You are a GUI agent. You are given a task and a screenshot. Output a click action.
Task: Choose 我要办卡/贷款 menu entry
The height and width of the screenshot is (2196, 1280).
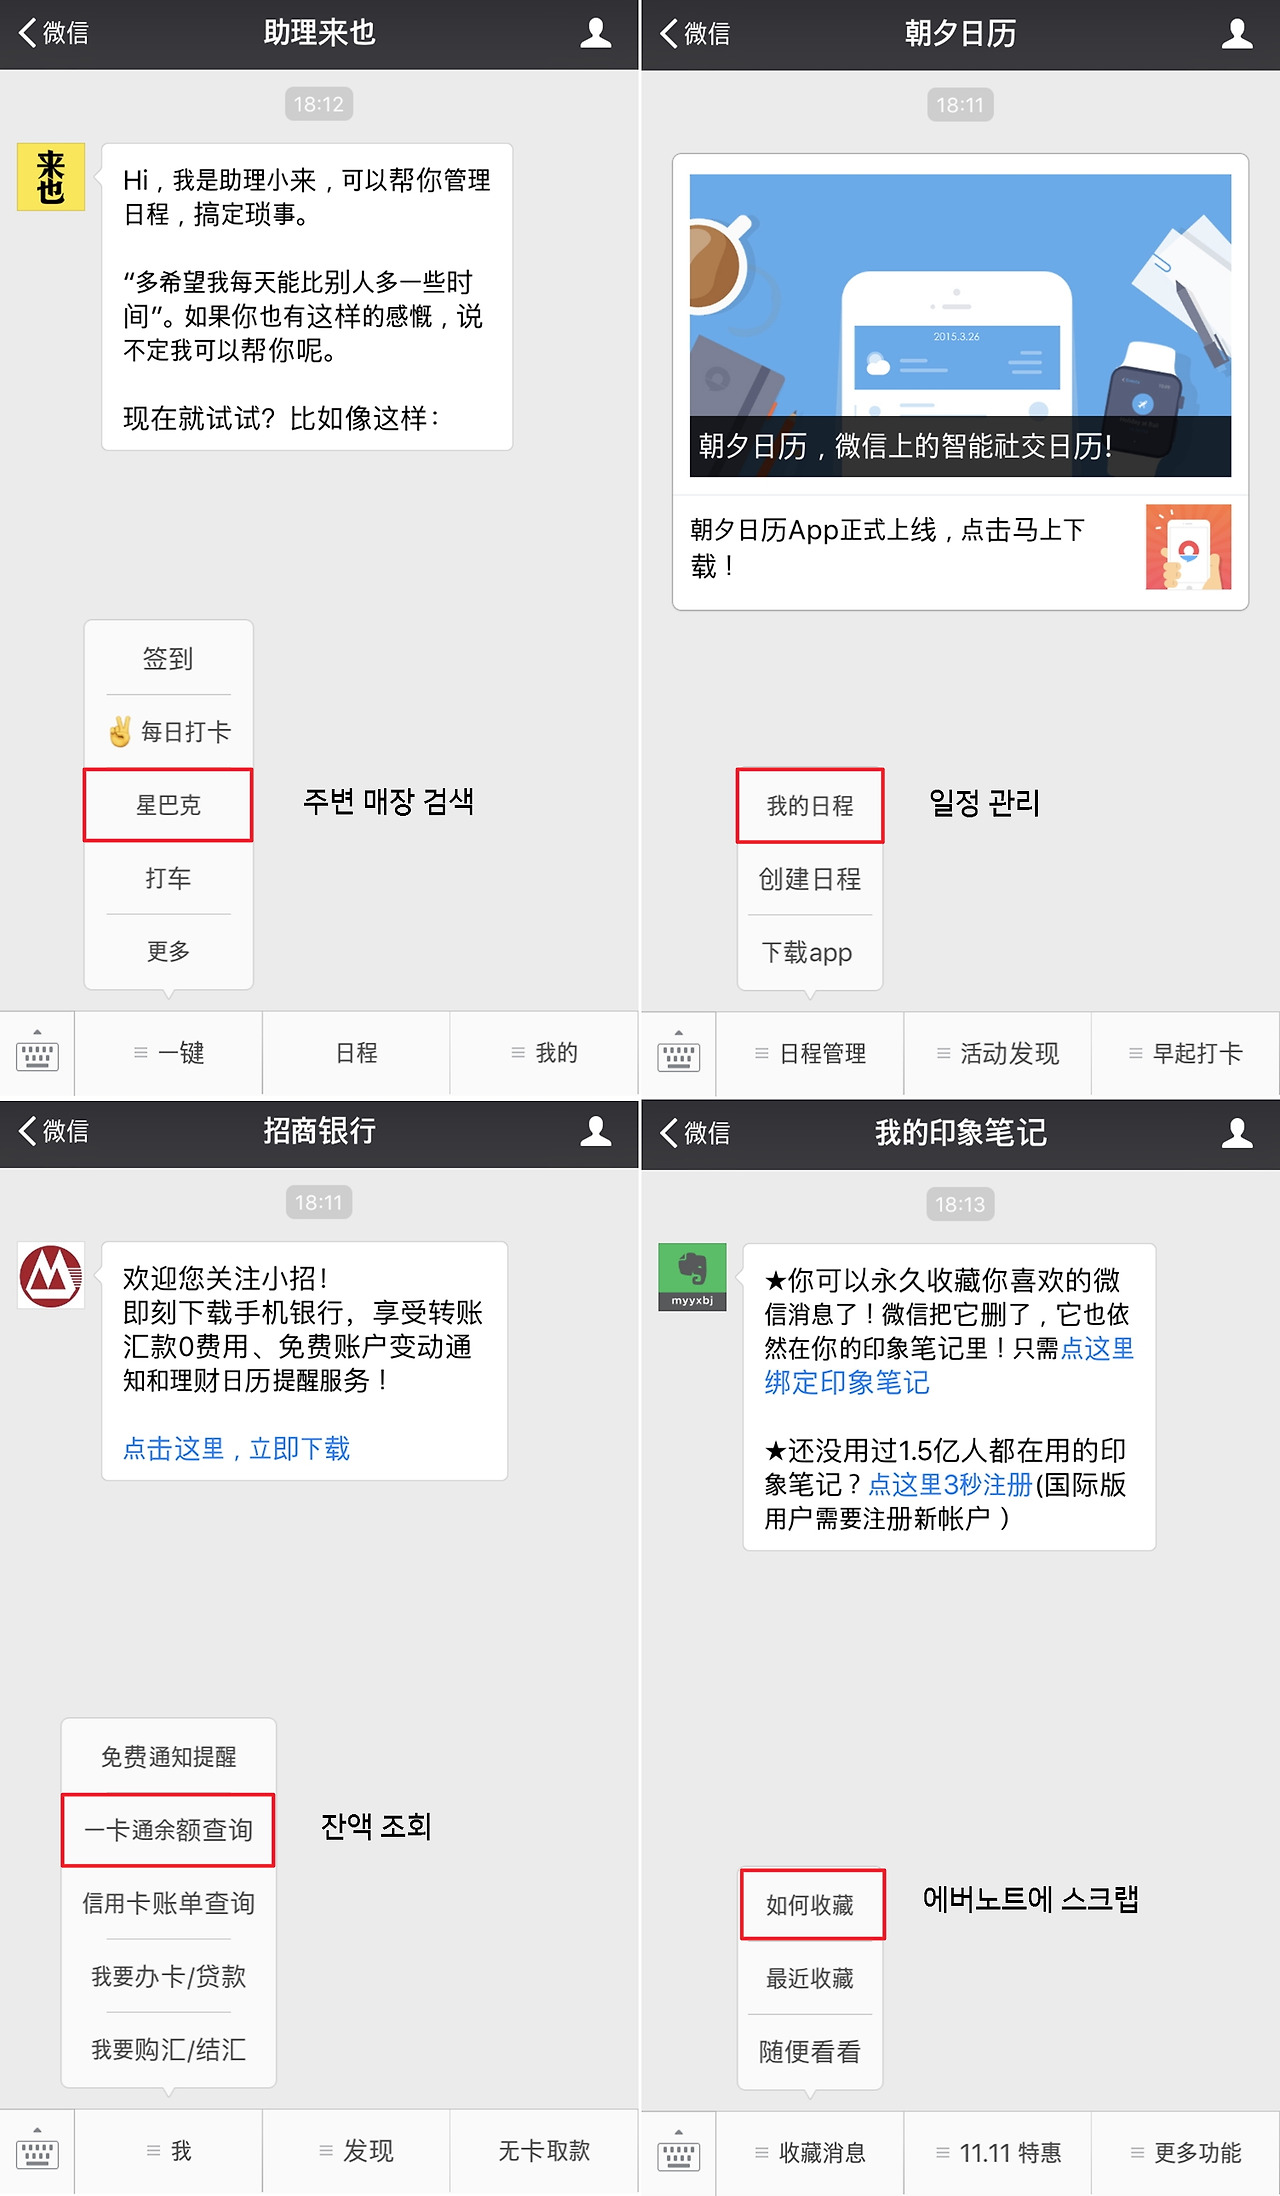pos(168,1976)
